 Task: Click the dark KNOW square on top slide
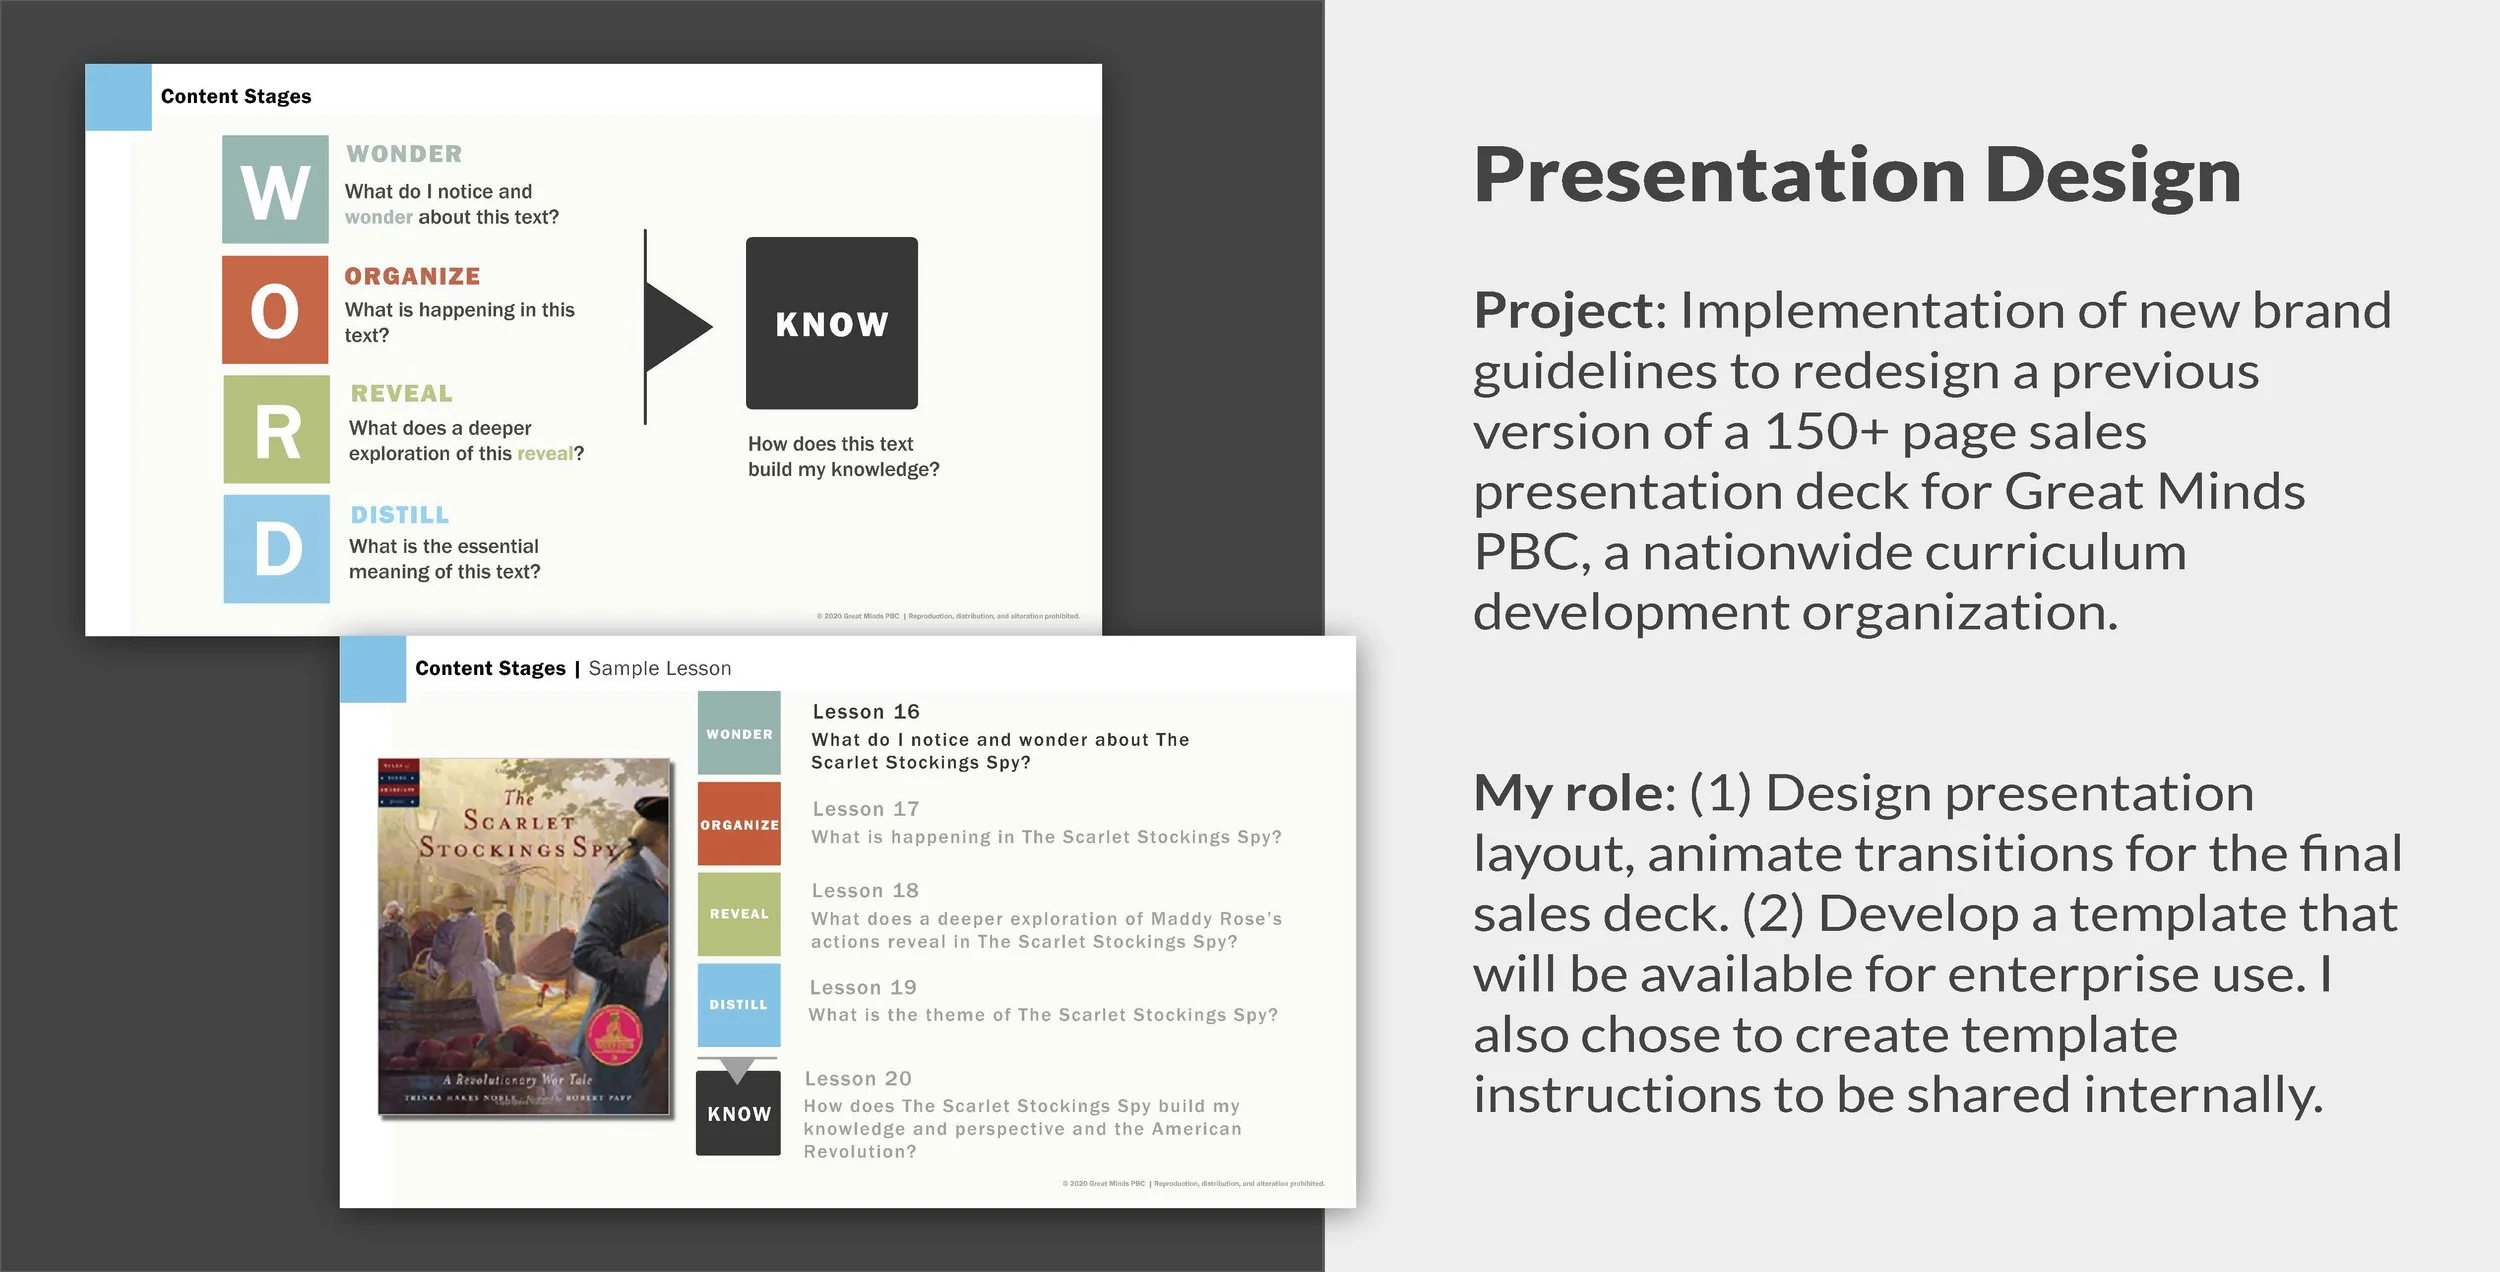[x=832, y=323]
